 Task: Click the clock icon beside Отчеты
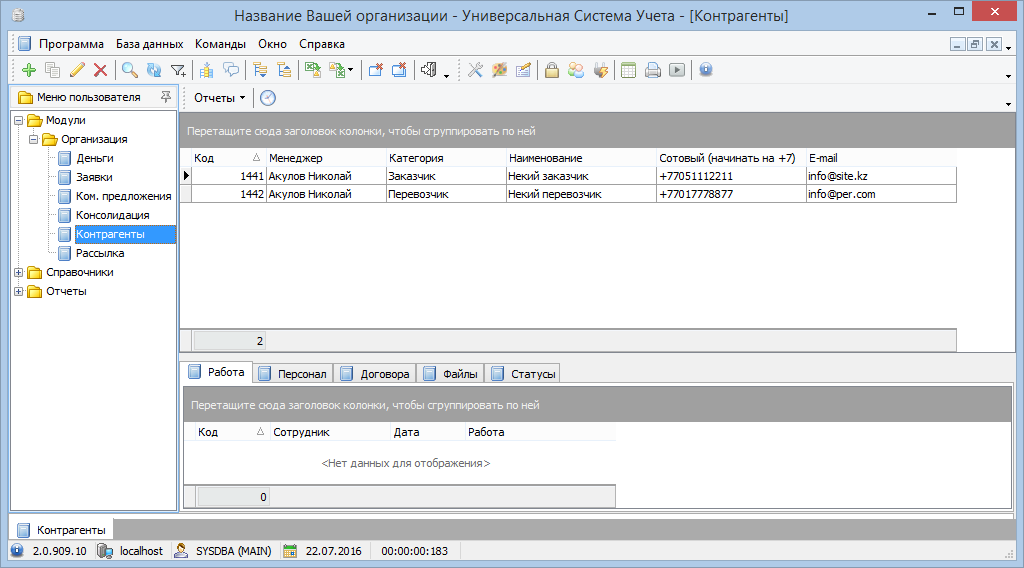pyautogui.click(x=268, y=98)
